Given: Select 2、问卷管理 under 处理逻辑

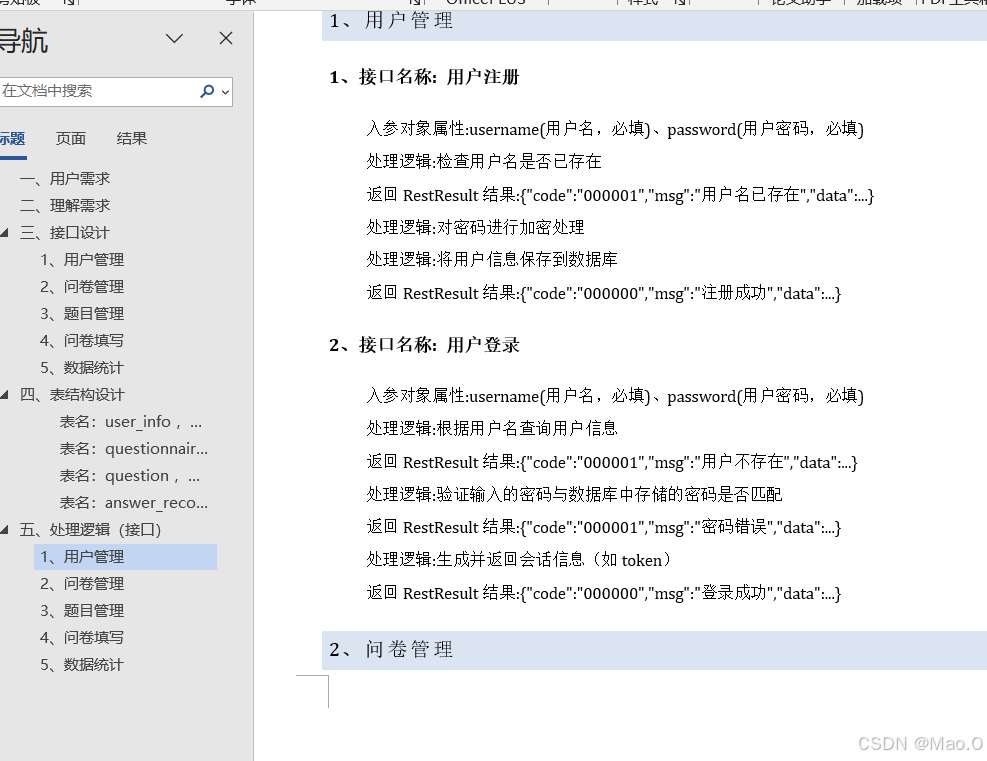Looking at the screenshot, I should pos(82,584).
